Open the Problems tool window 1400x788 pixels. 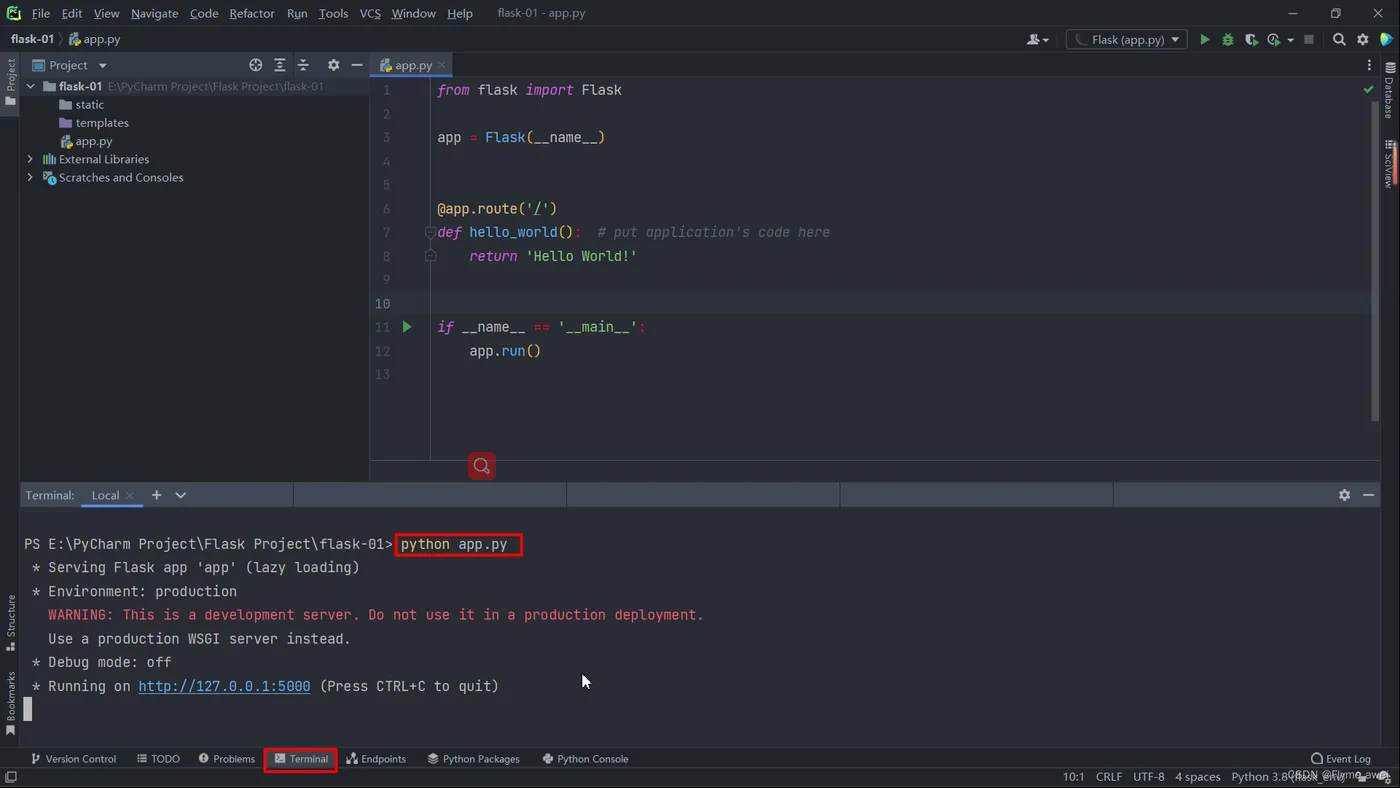pos(226,759)
